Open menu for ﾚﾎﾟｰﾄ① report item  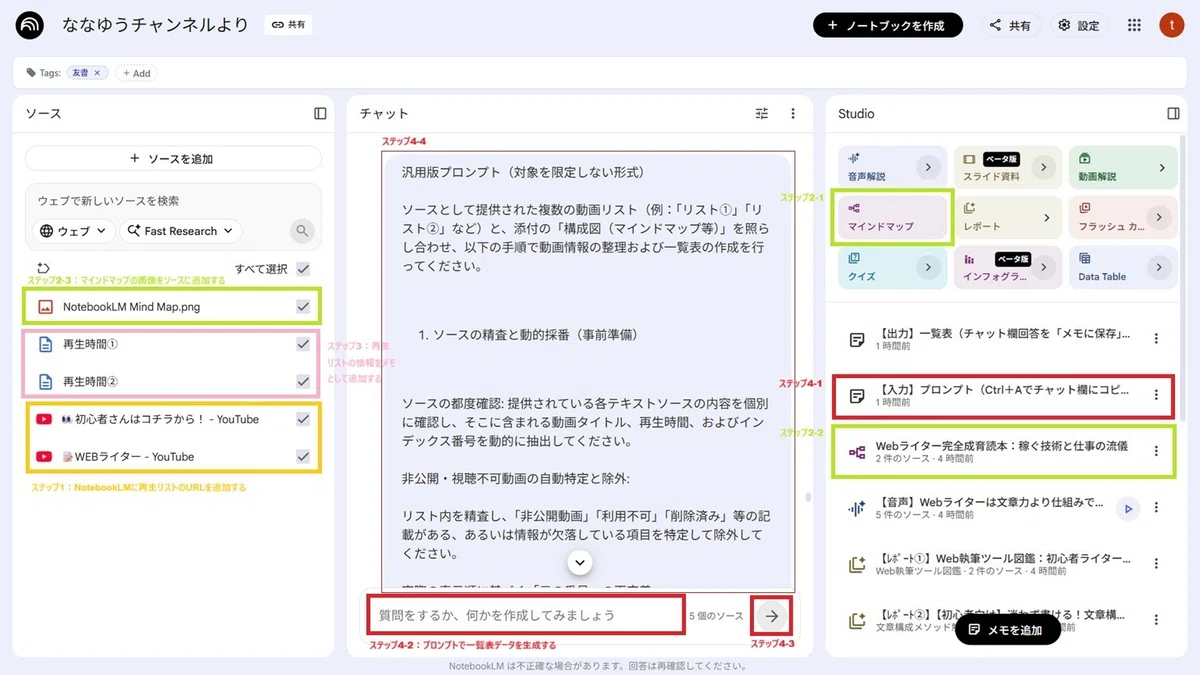(x=1156, y=565)
